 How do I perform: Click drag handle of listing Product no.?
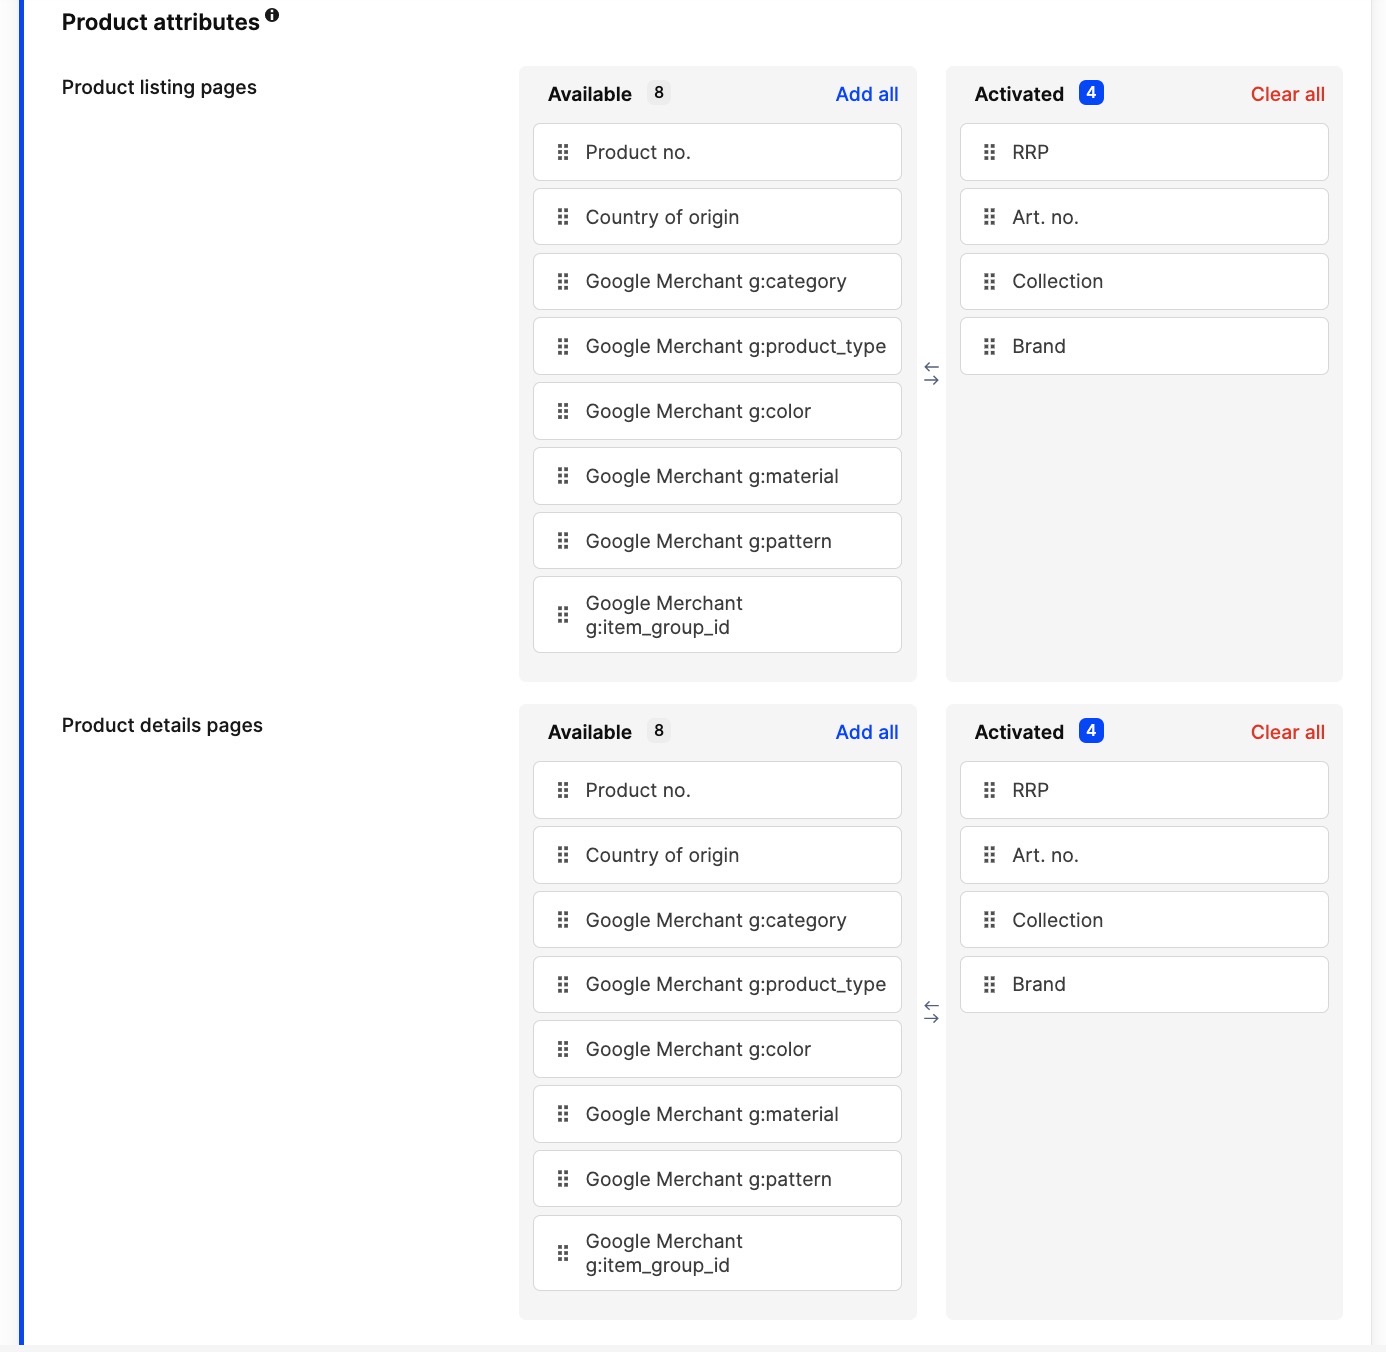[563, 152]
